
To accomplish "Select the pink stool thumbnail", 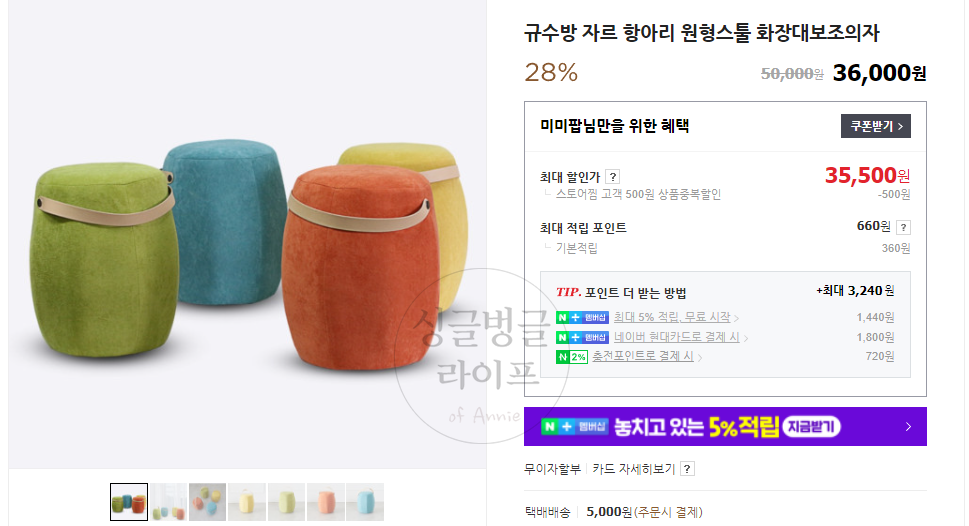I will [326, 502].
